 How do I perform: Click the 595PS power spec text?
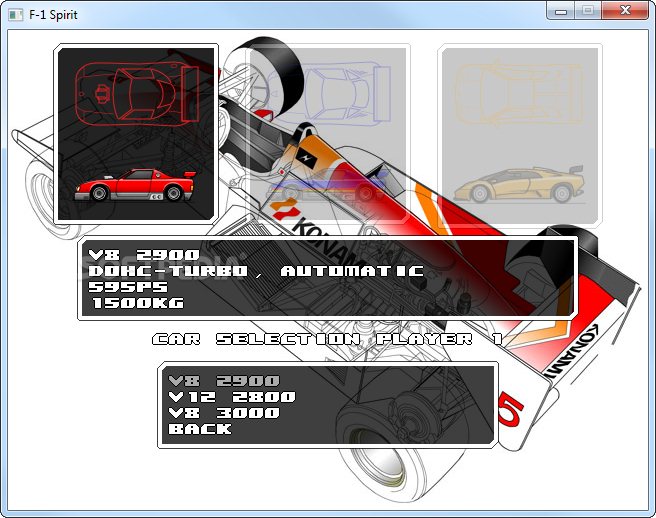(128, 287)
